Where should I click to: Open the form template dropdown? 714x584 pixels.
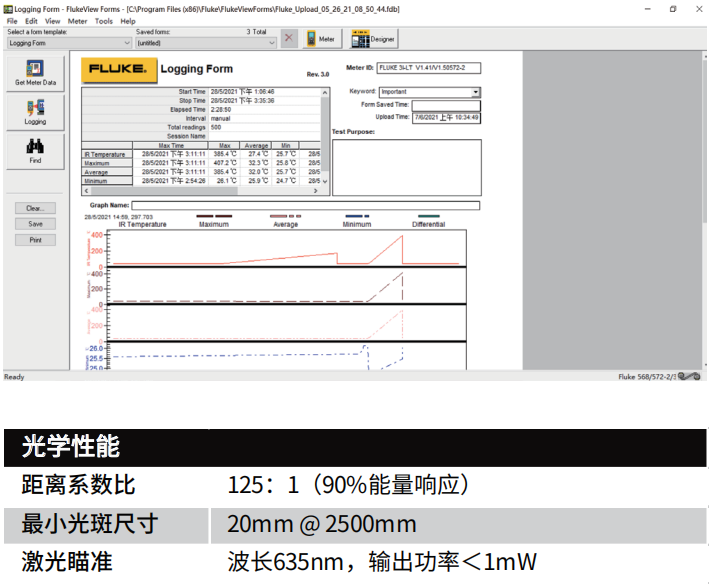[x=126, y=44]
